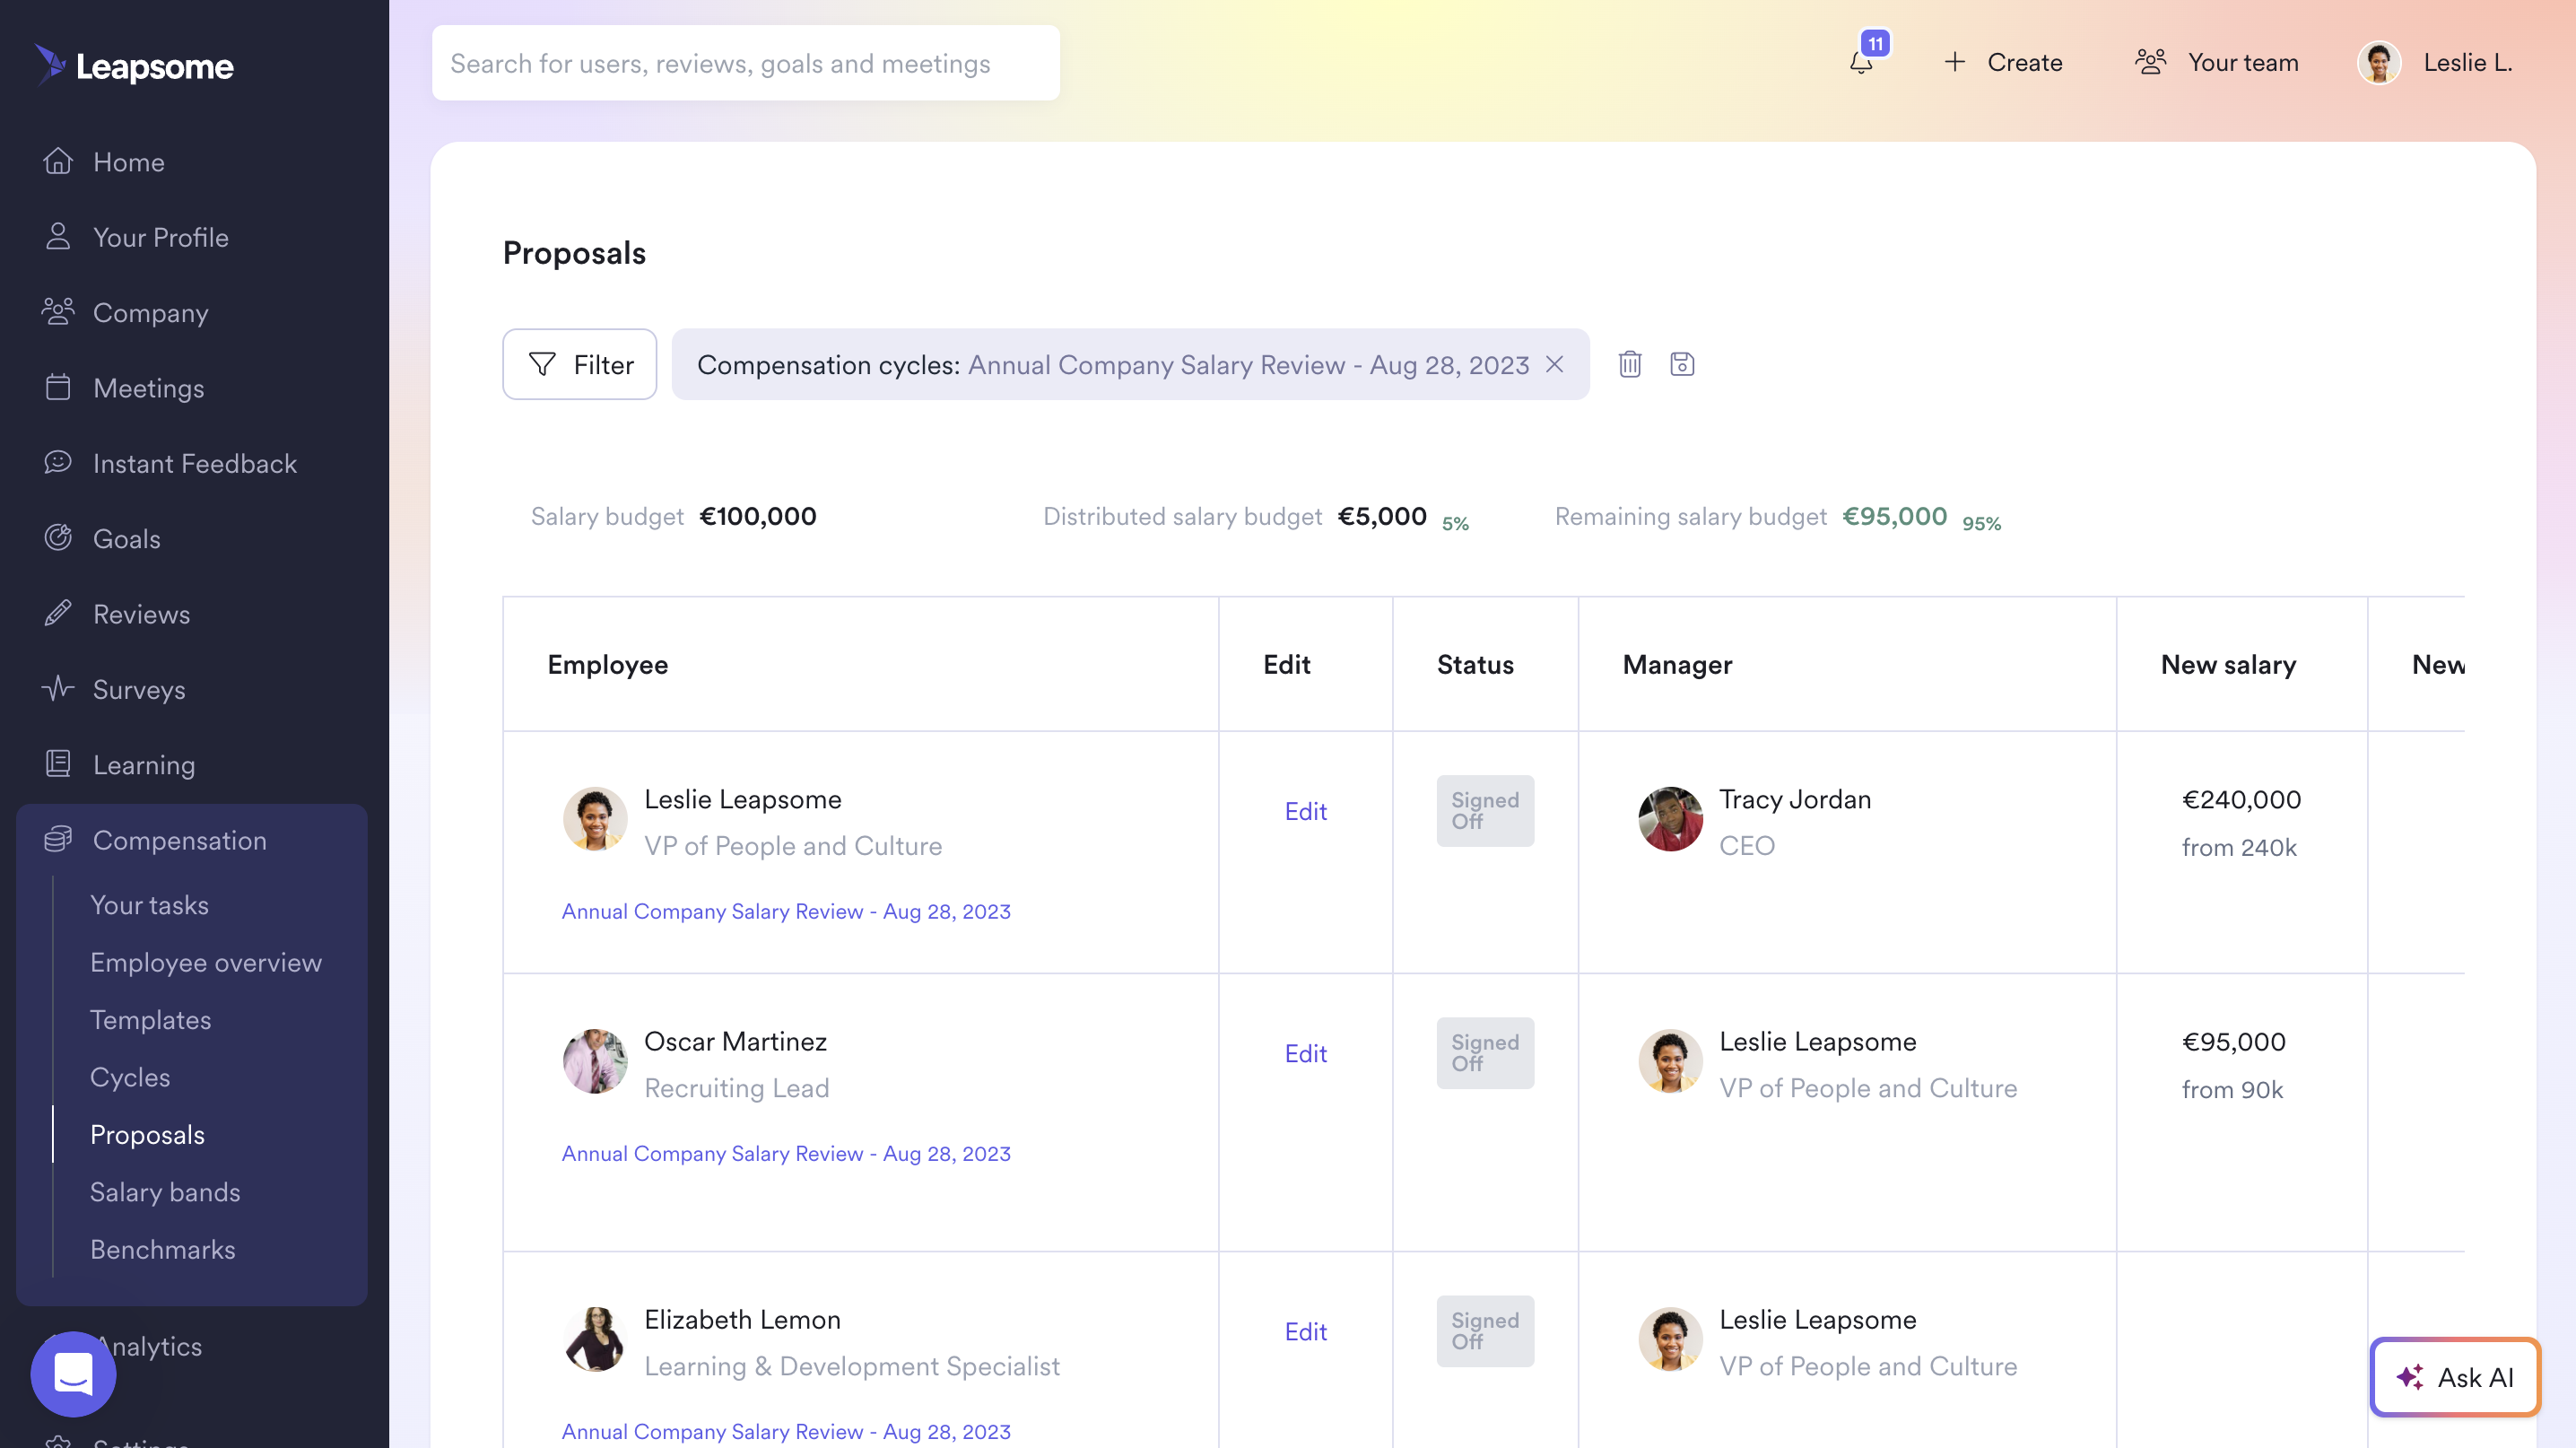This screenshot has width=2576, height=1448.
Task: Click the plus Create icon
Action: (x=1954, y=62)
